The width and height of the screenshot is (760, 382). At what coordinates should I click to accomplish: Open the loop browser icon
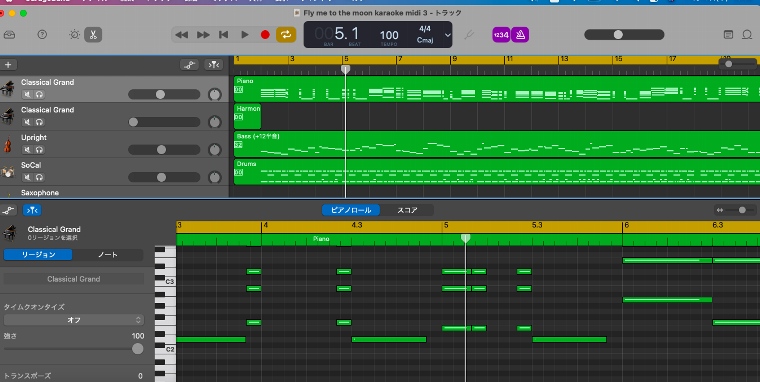(x=747, y=34)
